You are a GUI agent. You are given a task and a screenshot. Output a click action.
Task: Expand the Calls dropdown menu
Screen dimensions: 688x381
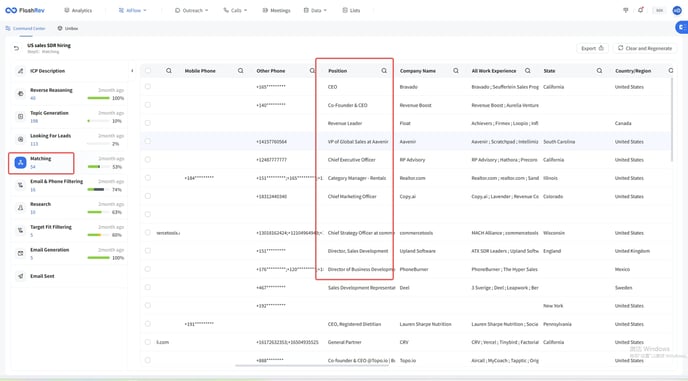click(235, 10)
